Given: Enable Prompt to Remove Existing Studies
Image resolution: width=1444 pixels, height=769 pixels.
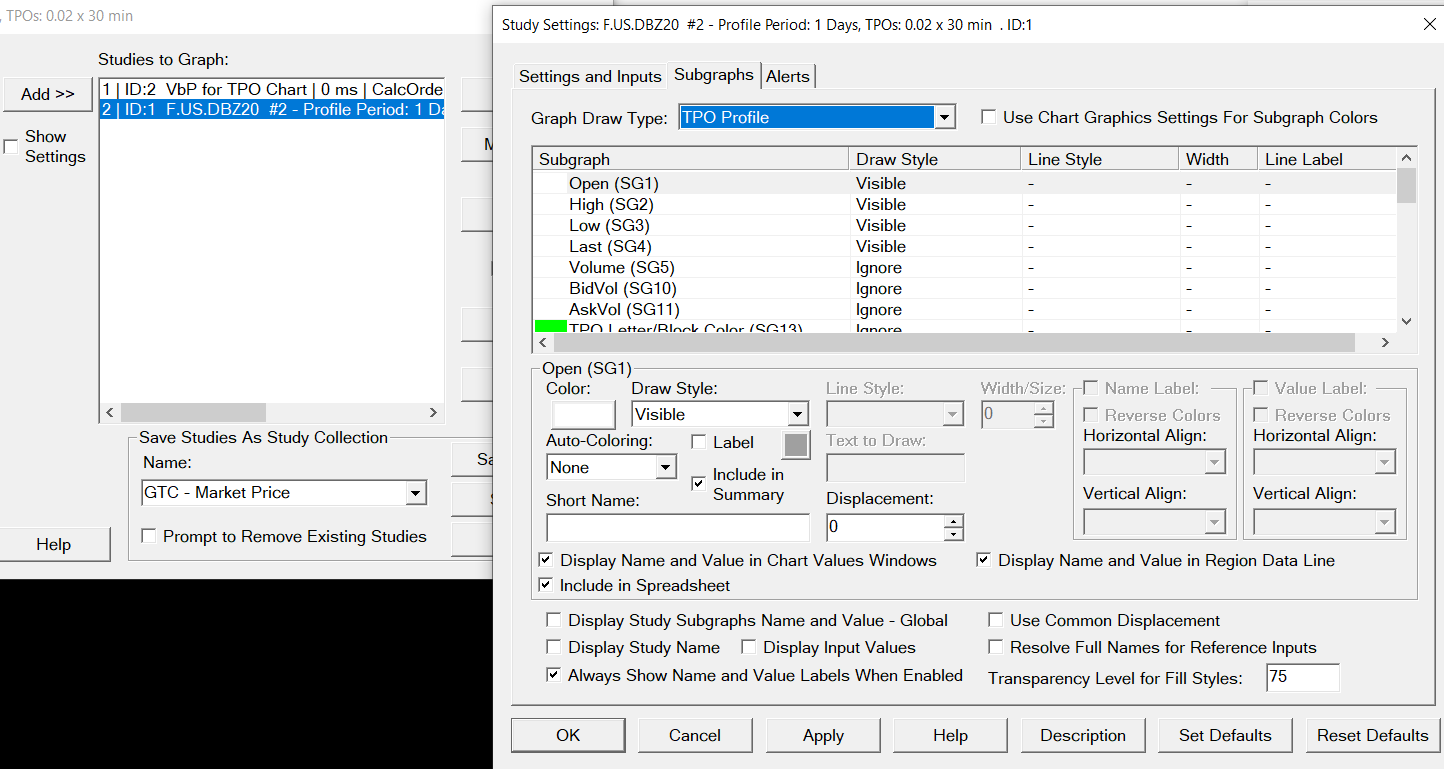Looking at the screenshot, I should 149,536.
